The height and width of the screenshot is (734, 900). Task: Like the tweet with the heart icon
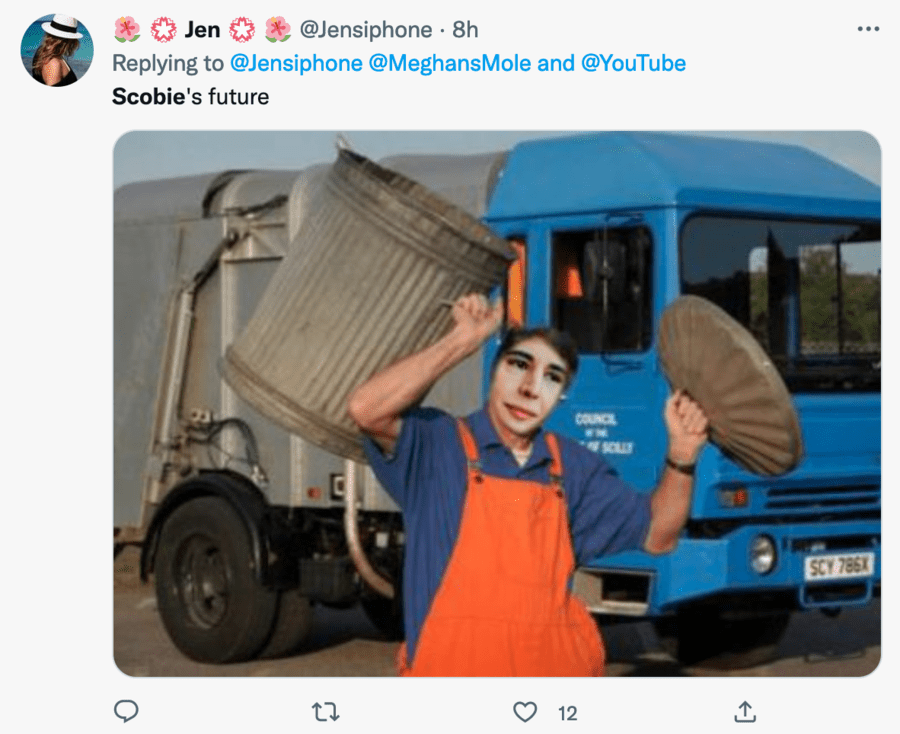tap(525, 712)
